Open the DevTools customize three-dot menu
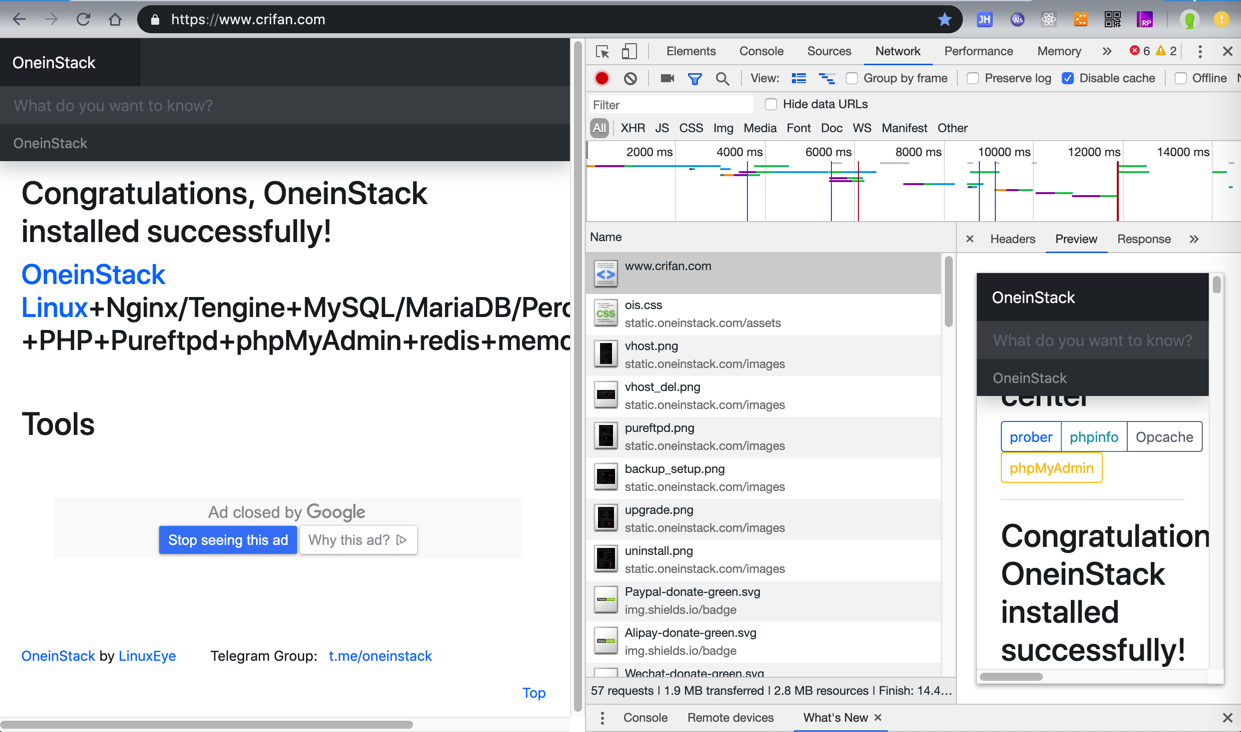1241x732 pixels. point(1200,51)
